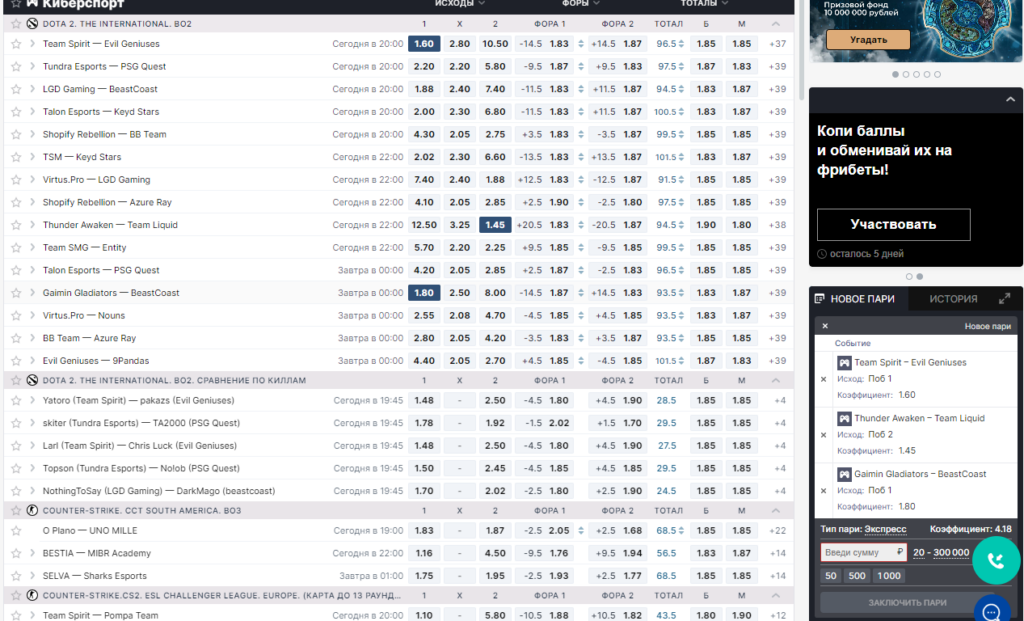This screenshot has height=621, width=1024.
Task: Change total 96.5 stepper in Team Spirit row
Action: pyautogui.click(x=681, y=44)
